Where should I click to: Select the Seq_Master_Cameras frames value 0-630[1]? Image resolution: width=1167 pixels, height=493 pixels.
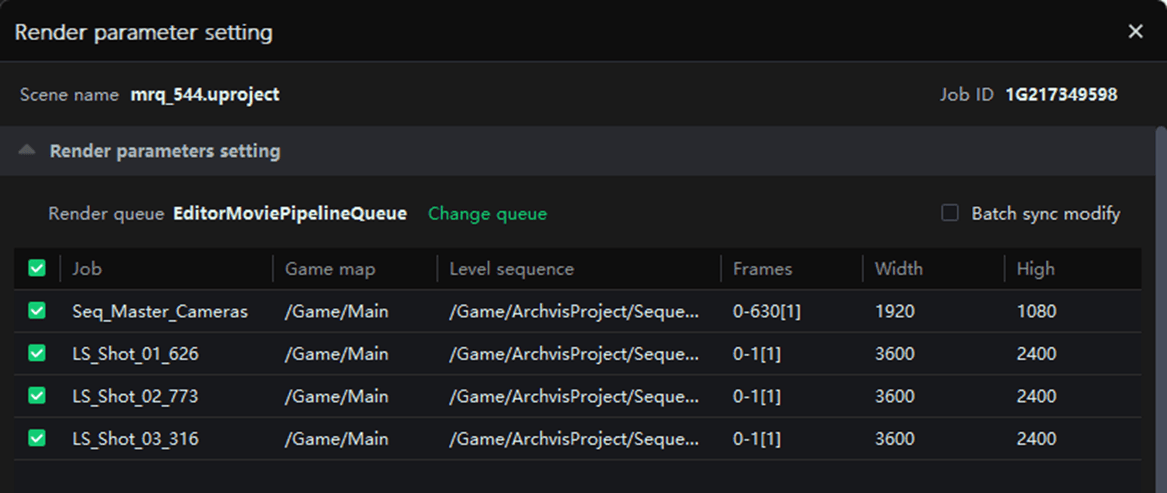coord(766,312)
